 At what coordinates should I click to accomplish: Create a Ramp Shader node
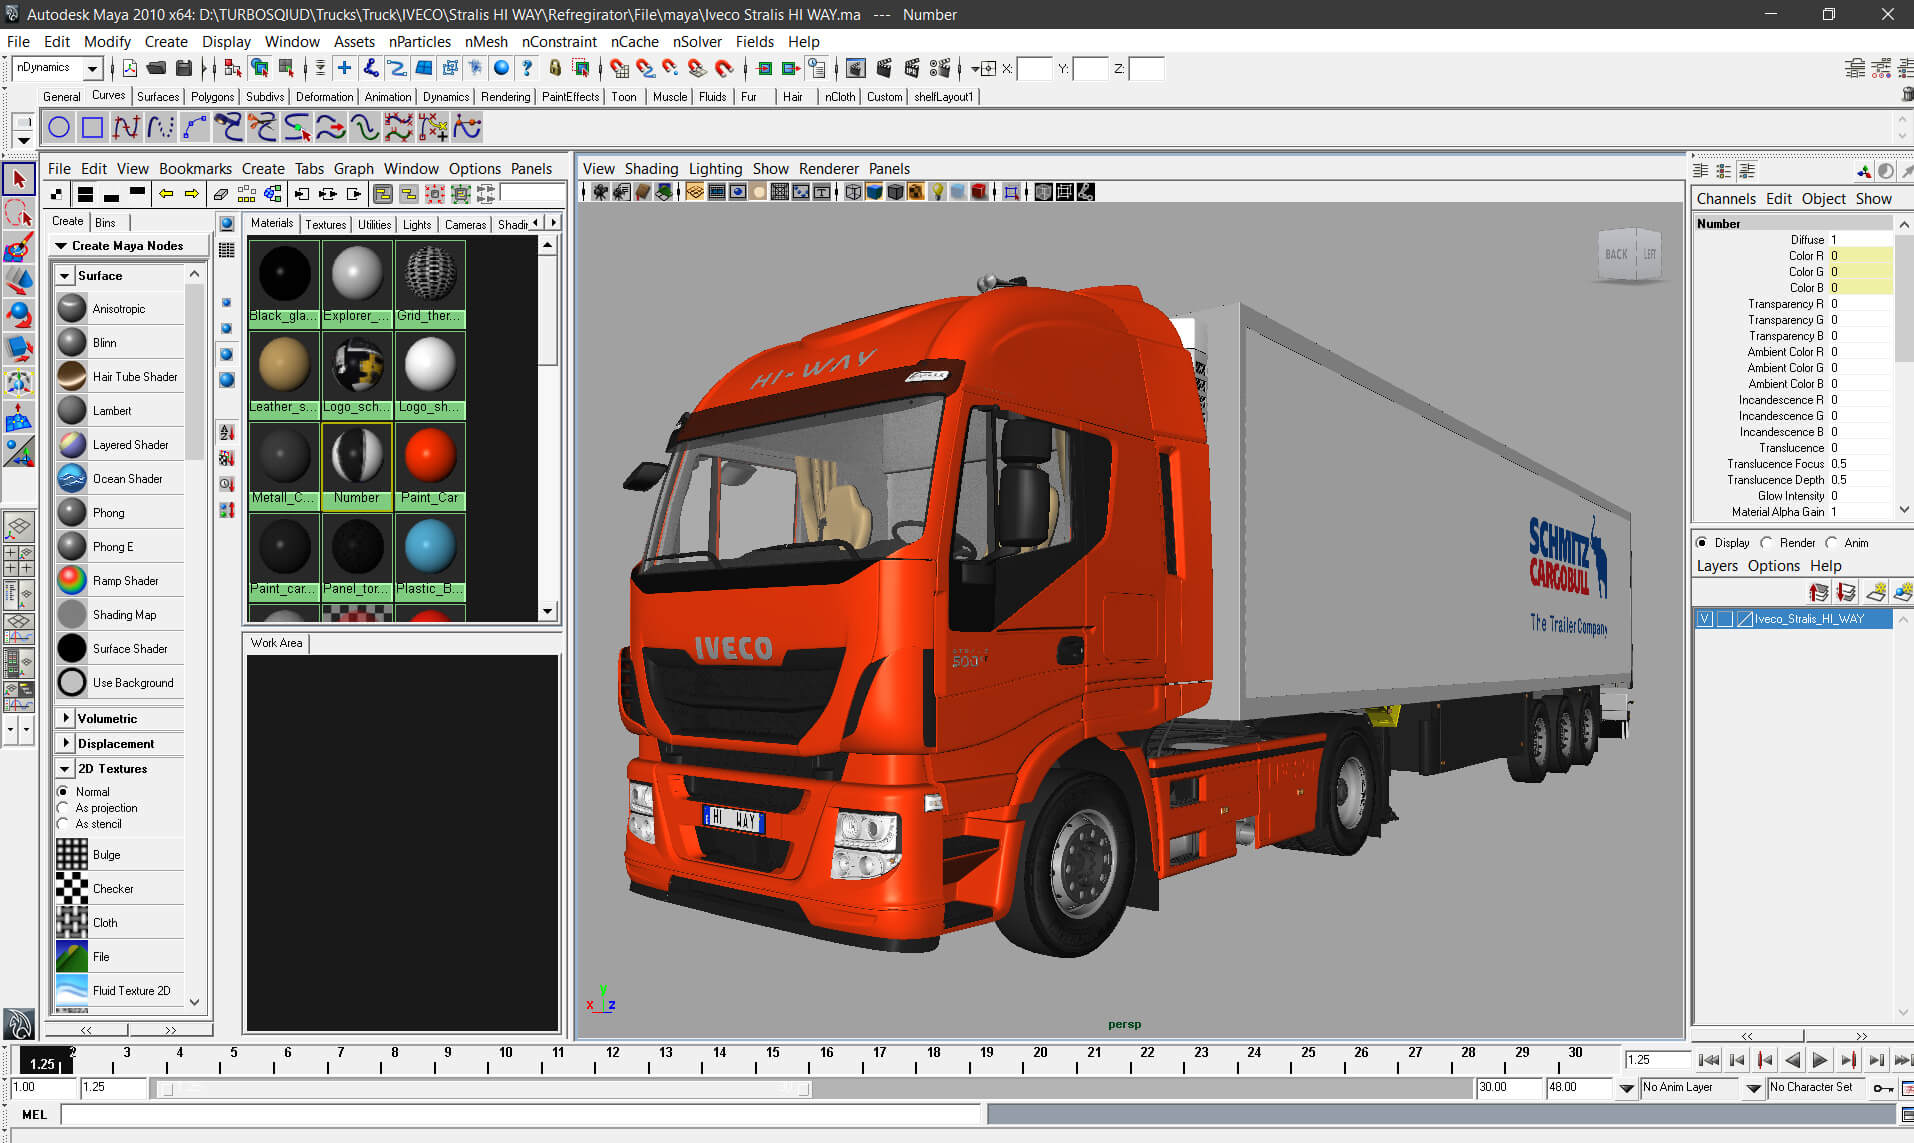click(120, 580)
